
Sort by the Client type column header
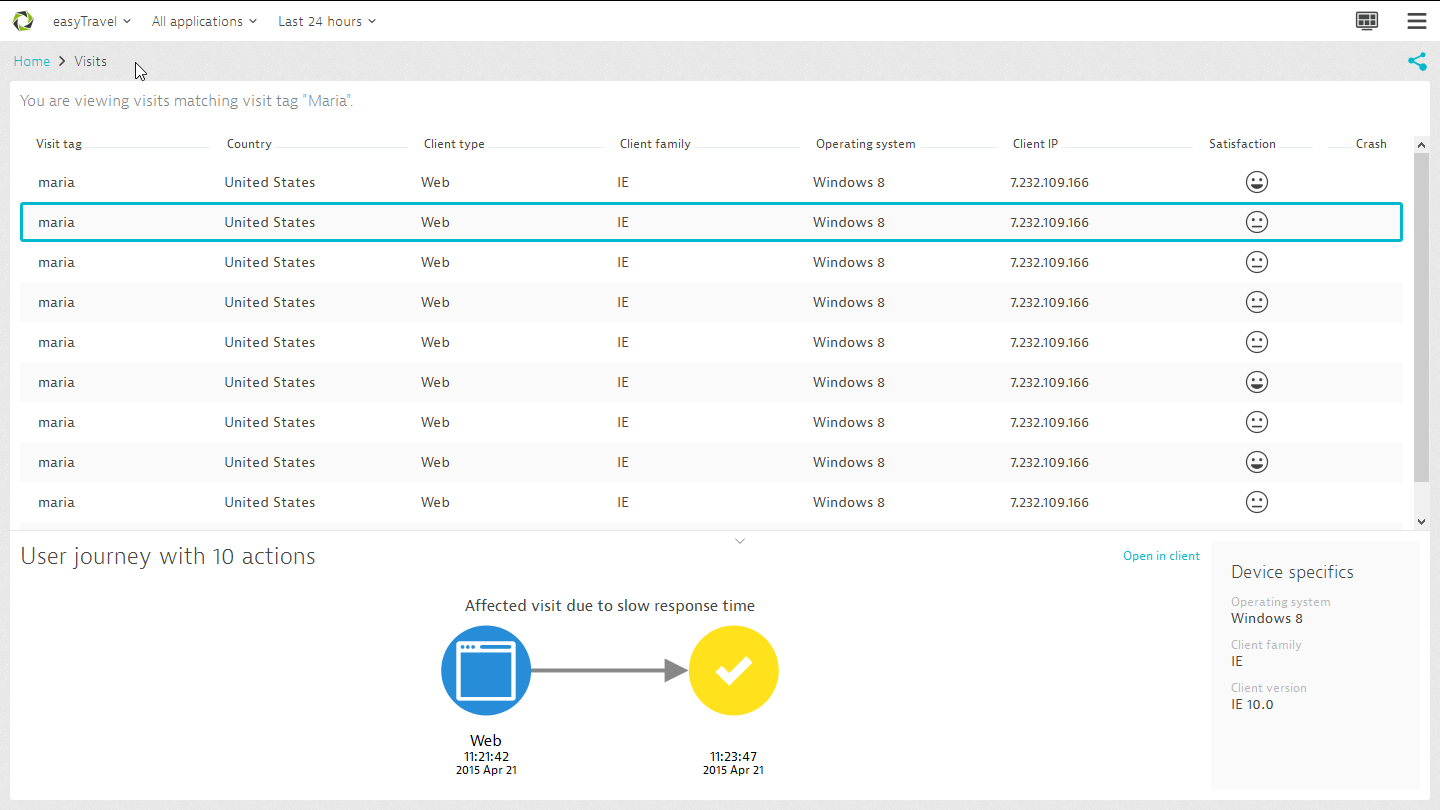click(454, 144)
